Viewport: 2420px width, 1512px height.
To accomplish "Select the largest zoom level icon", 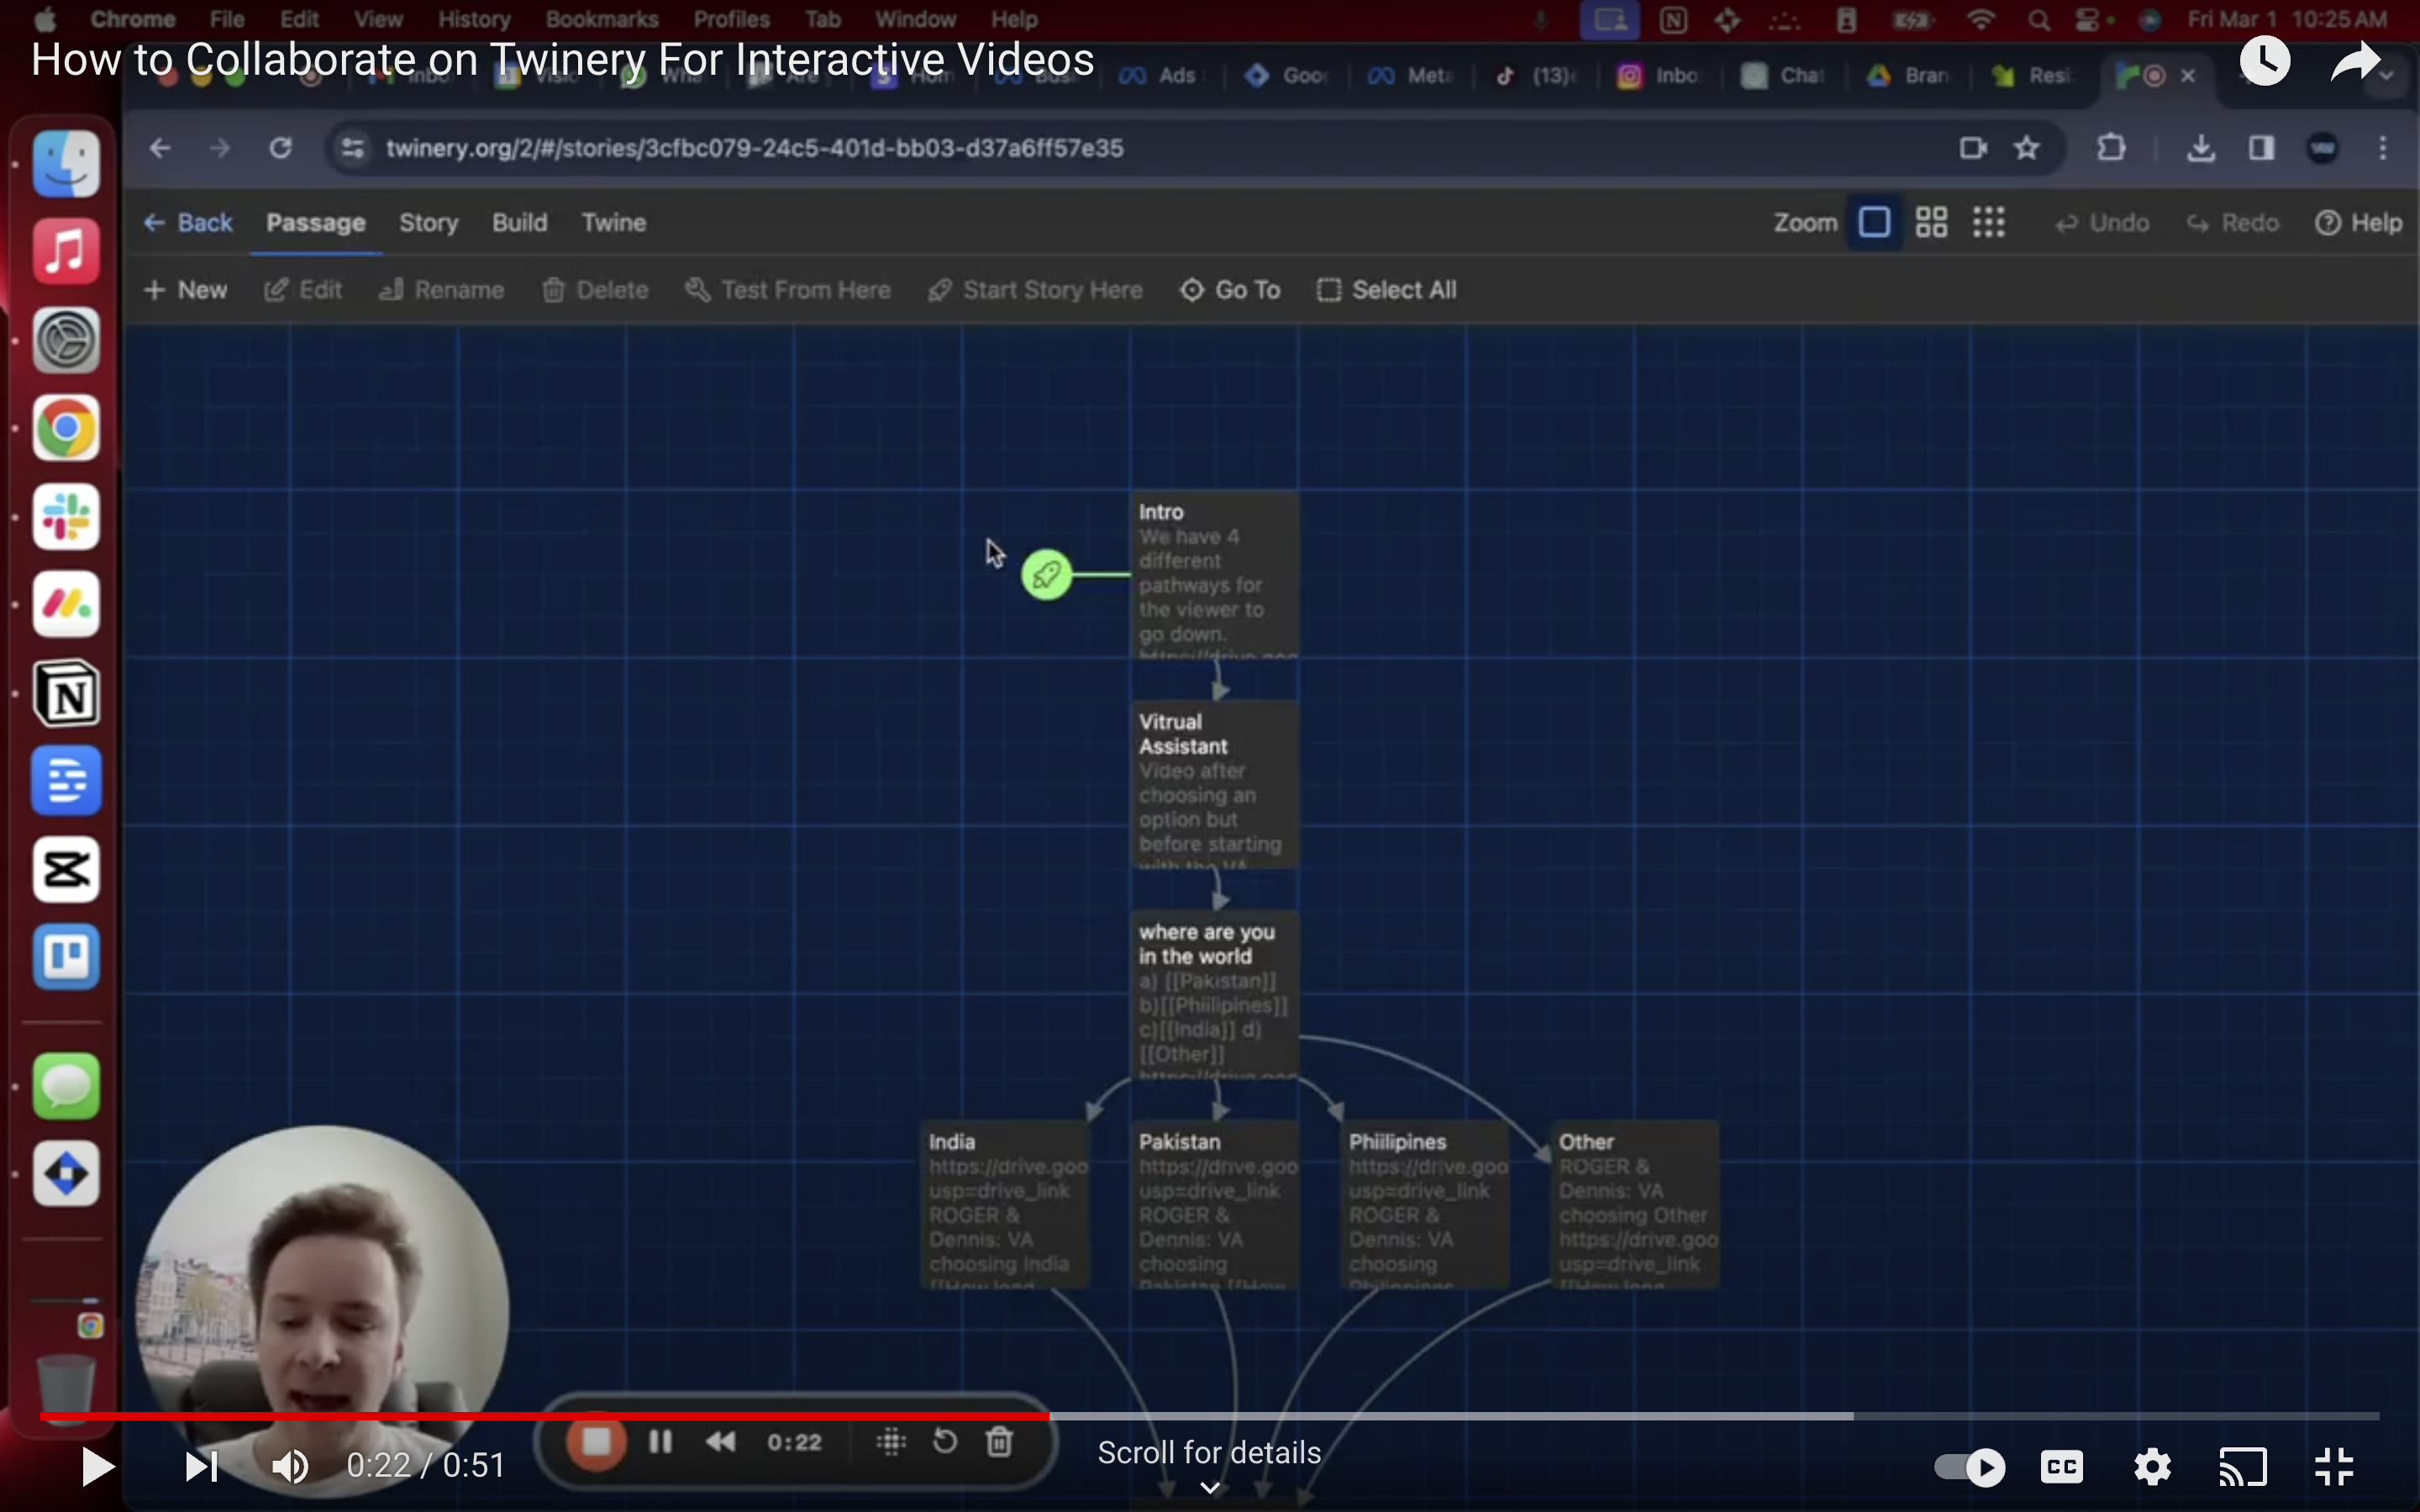I will click(1874, 222).
